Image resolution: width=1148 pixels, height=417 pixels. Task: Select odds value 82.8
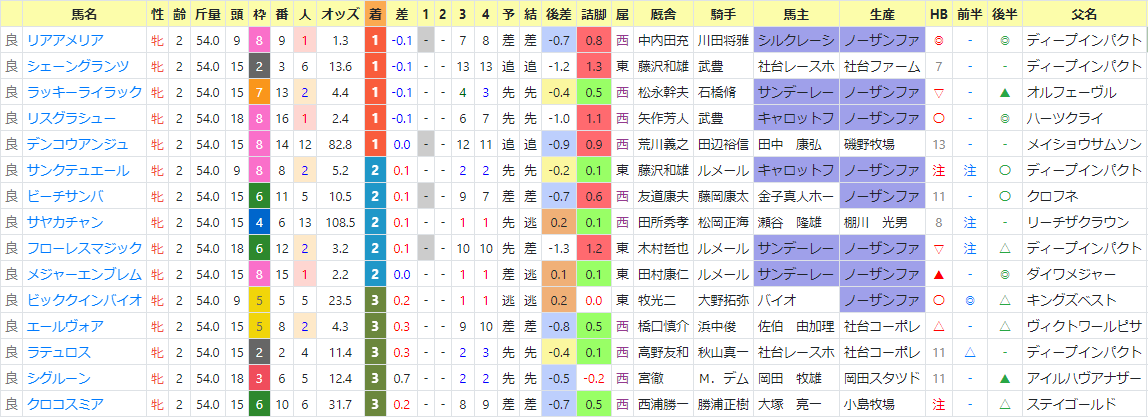point(340,145)
